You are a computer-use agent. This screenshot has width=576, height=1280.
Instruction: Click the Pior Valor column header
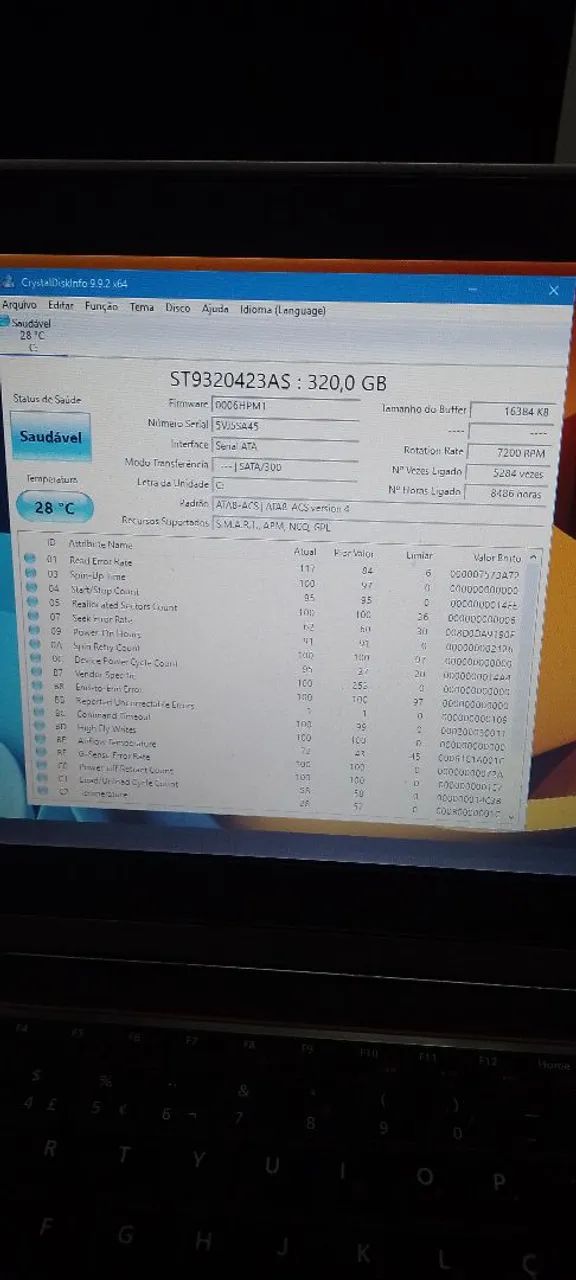[353, 552]
